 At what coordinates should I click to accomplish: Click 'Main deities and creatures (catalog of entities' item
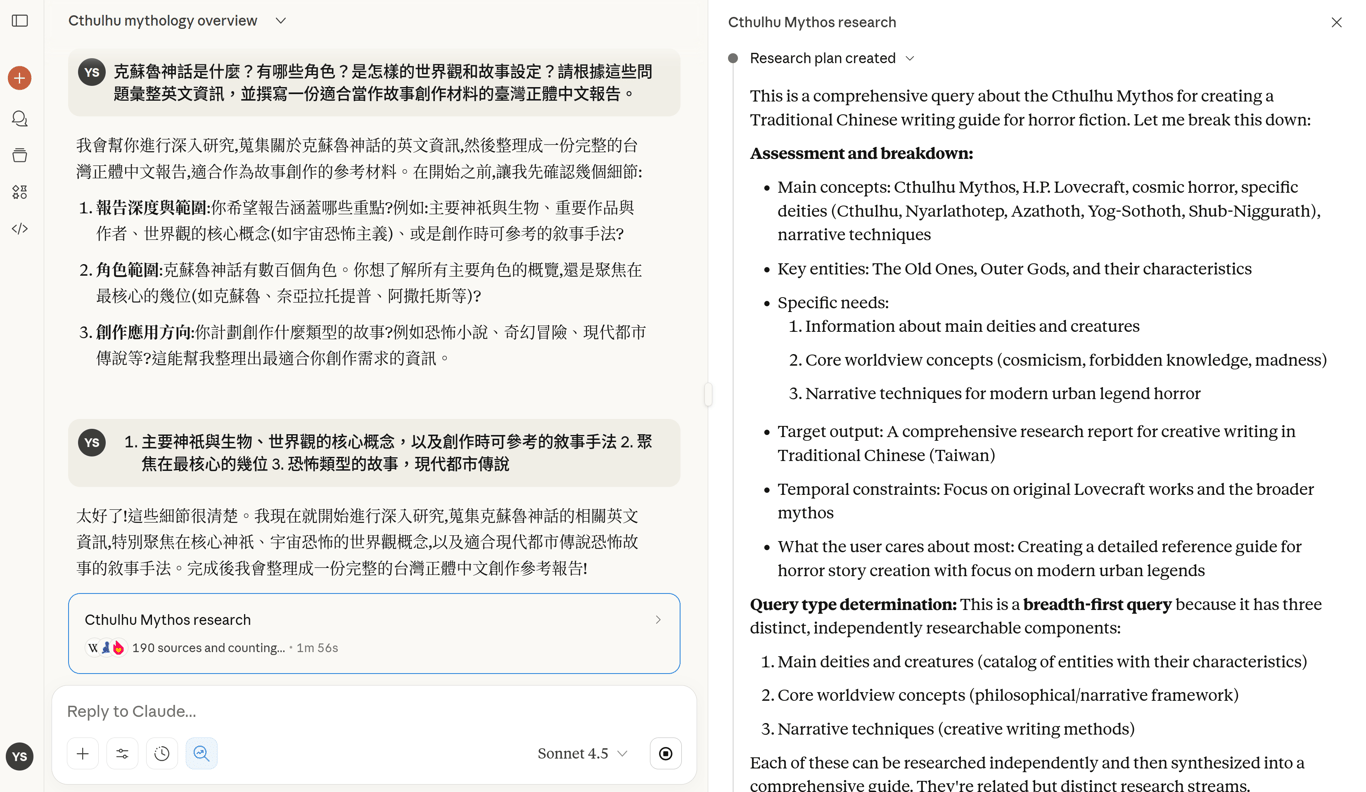point(1042,662)
